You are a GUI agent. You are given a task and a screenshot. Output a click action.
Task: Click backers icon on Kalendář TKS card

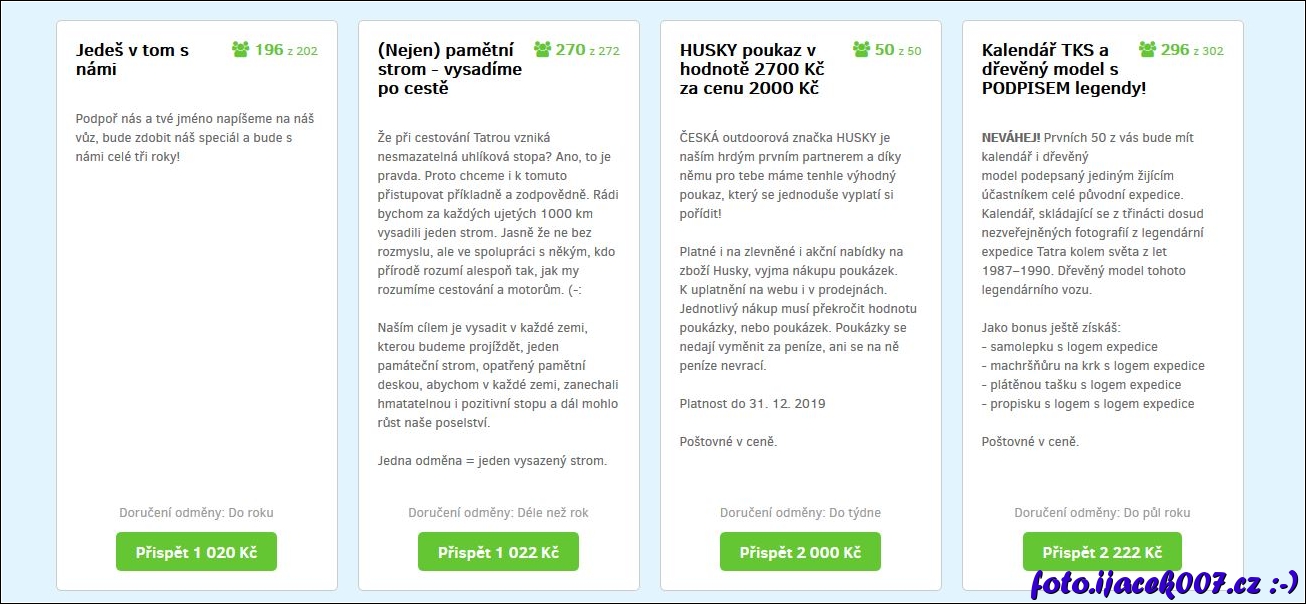click(x=1148, y=49)
